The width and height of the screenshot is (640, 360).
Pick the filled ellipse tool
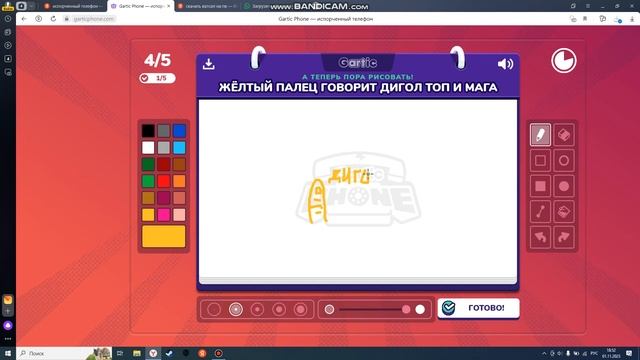click(564, 186)
